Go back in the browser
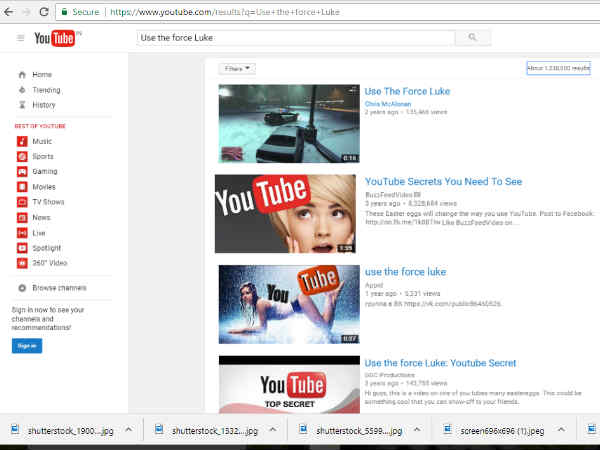 pyautogui.click(x=8, y=12)
